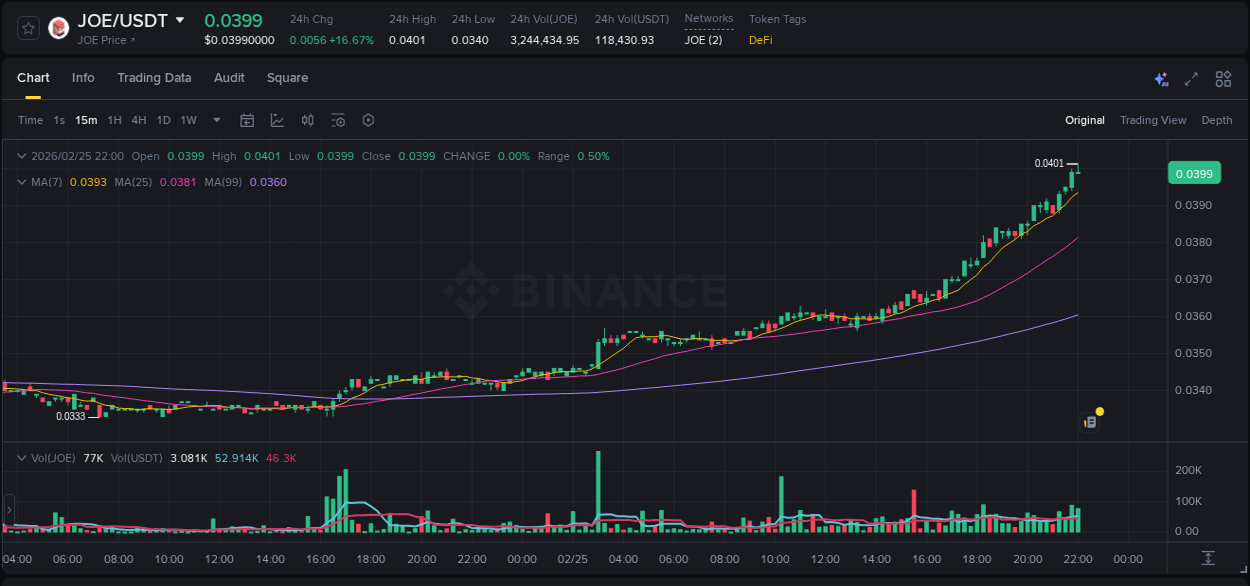The image size is (1250, 586).
Task: Switch to the Trading Data tab
Action: click(x=154, y=78)
